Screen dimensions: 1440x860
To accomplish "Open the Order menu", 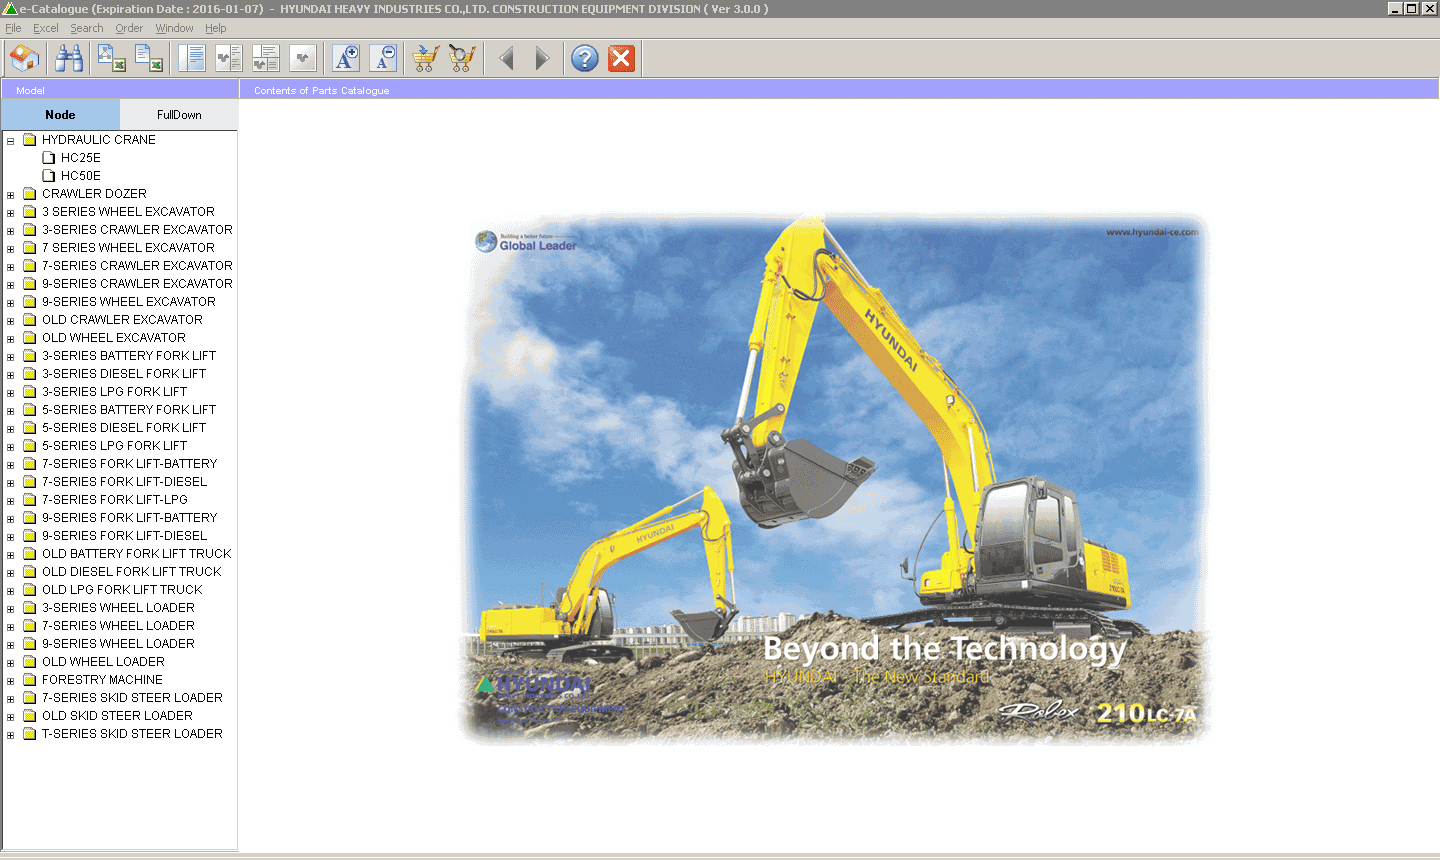I will tap(128, 28).
